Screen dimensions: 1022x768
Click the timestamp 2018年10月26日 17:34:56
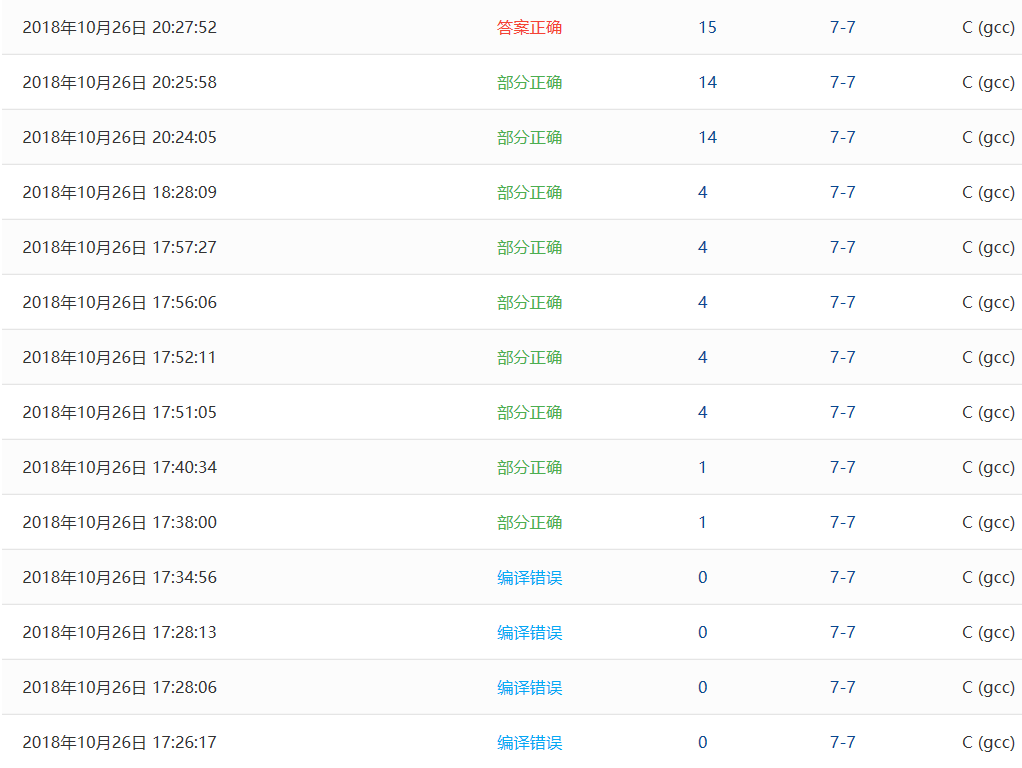119,577
